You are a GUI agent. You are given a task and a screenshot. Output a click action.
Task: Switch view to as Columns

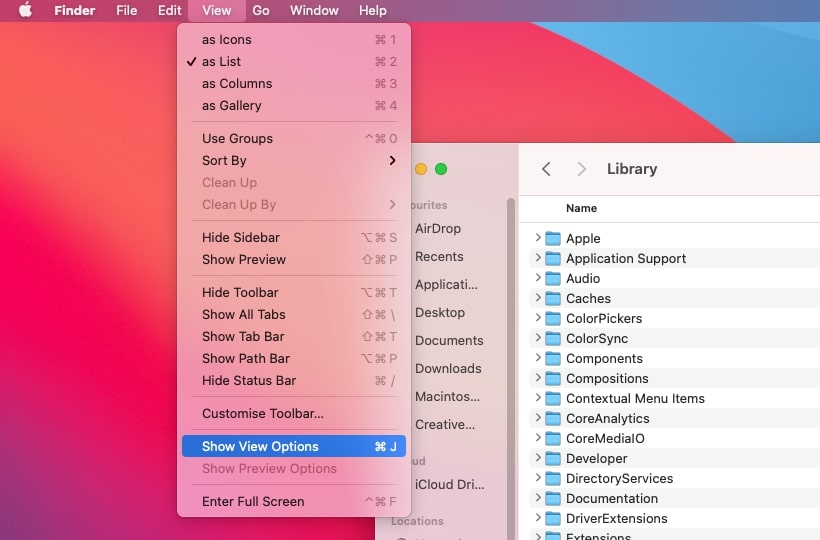coord(294,84)
